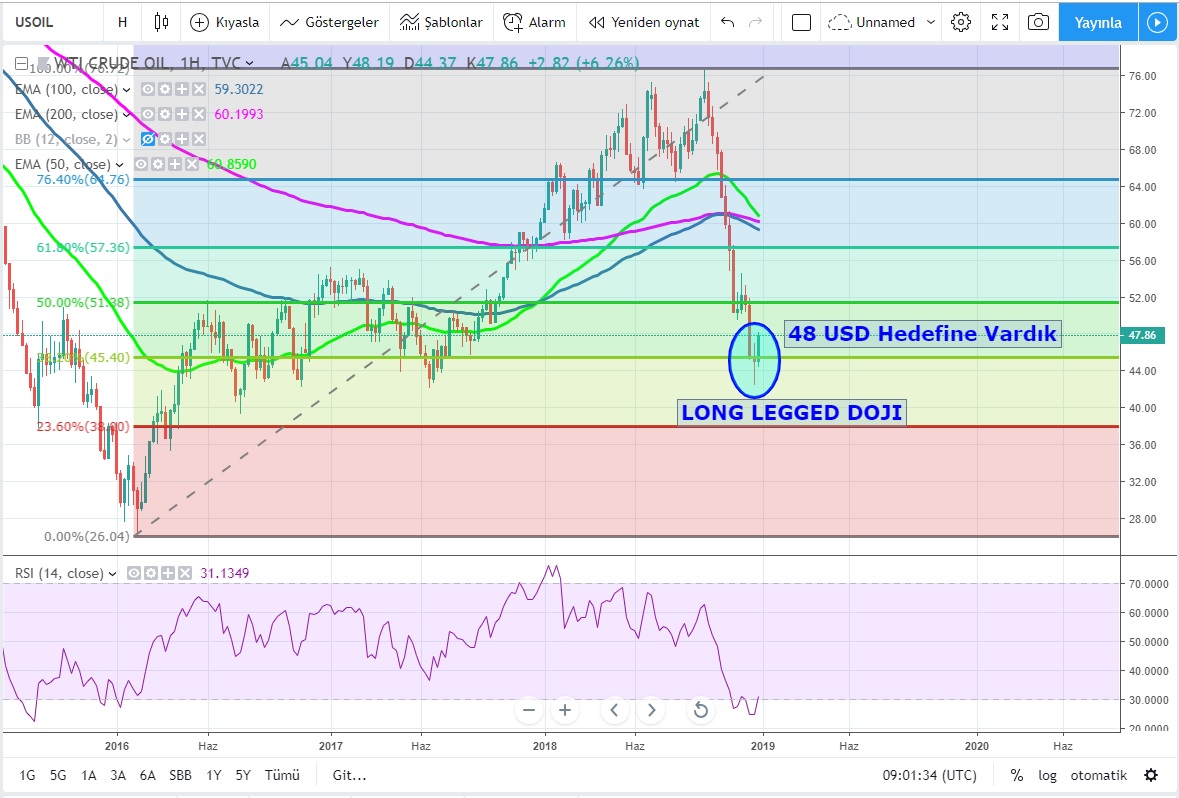Open Şablonlar templates menu
Image resolution: width=1179 pixels, height=798 pixels.
pyautogui.click(x=441, y=22)
